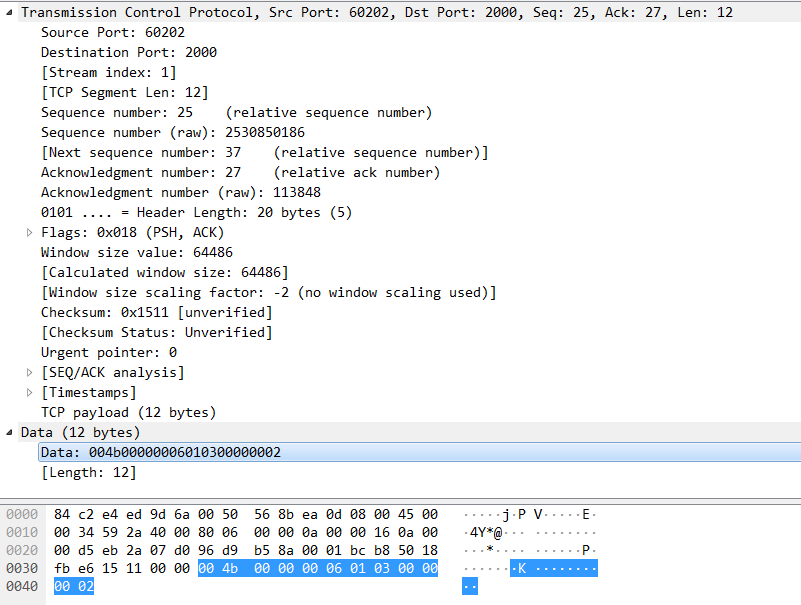The height and width of the screenshot is (605, 801).
Task: Click highlighted hex bytes 00 4b
Action: (x=218, y=568)
